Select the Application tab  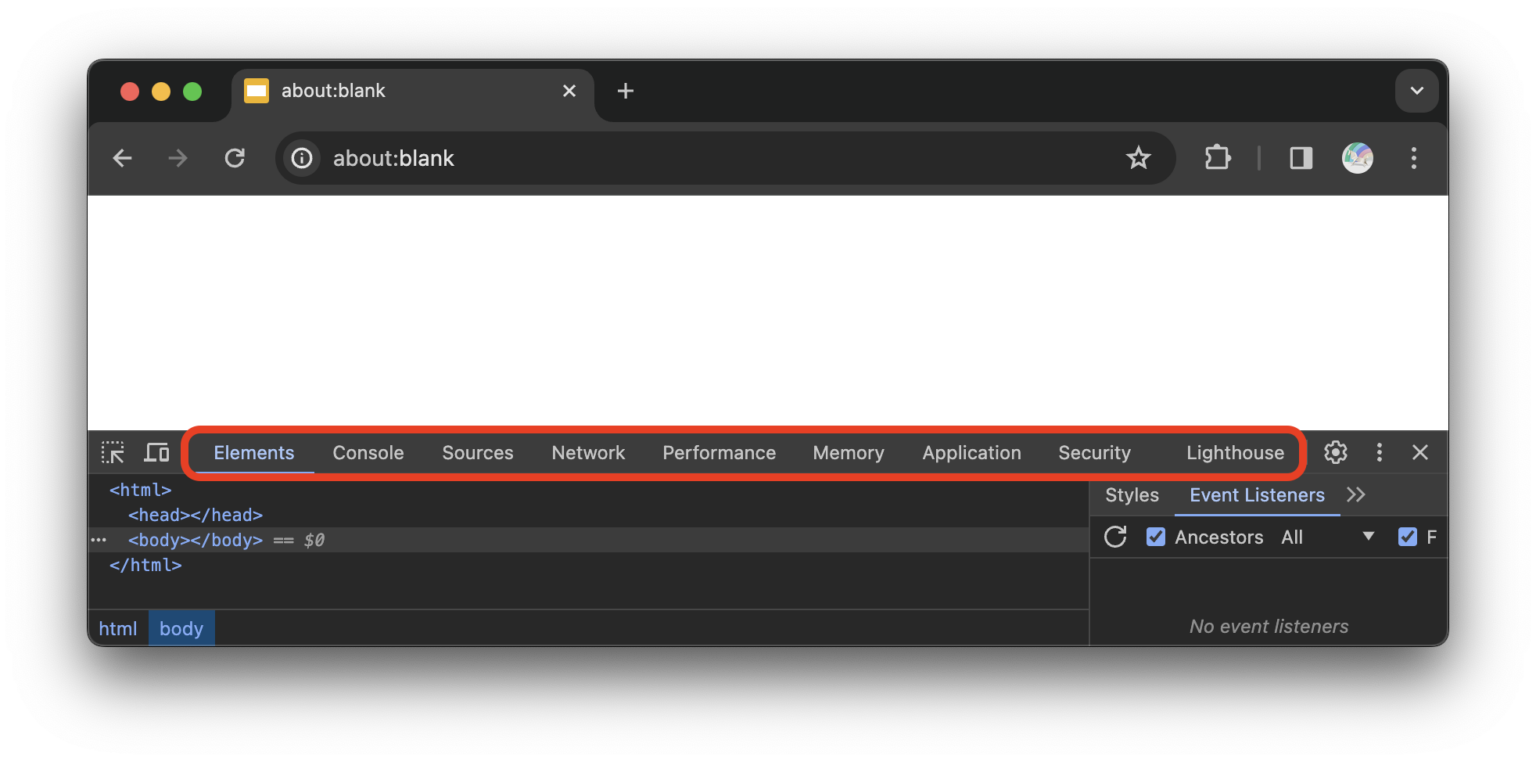[x=972, y=453]
